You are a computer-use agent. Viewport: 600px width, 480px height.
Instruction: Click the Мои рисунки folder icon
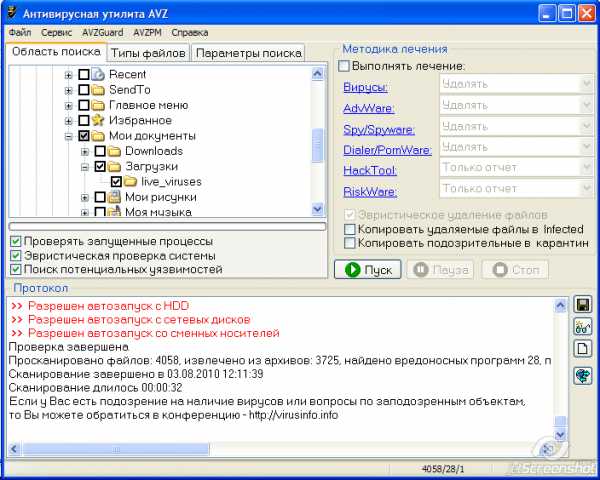click(114, 197)
